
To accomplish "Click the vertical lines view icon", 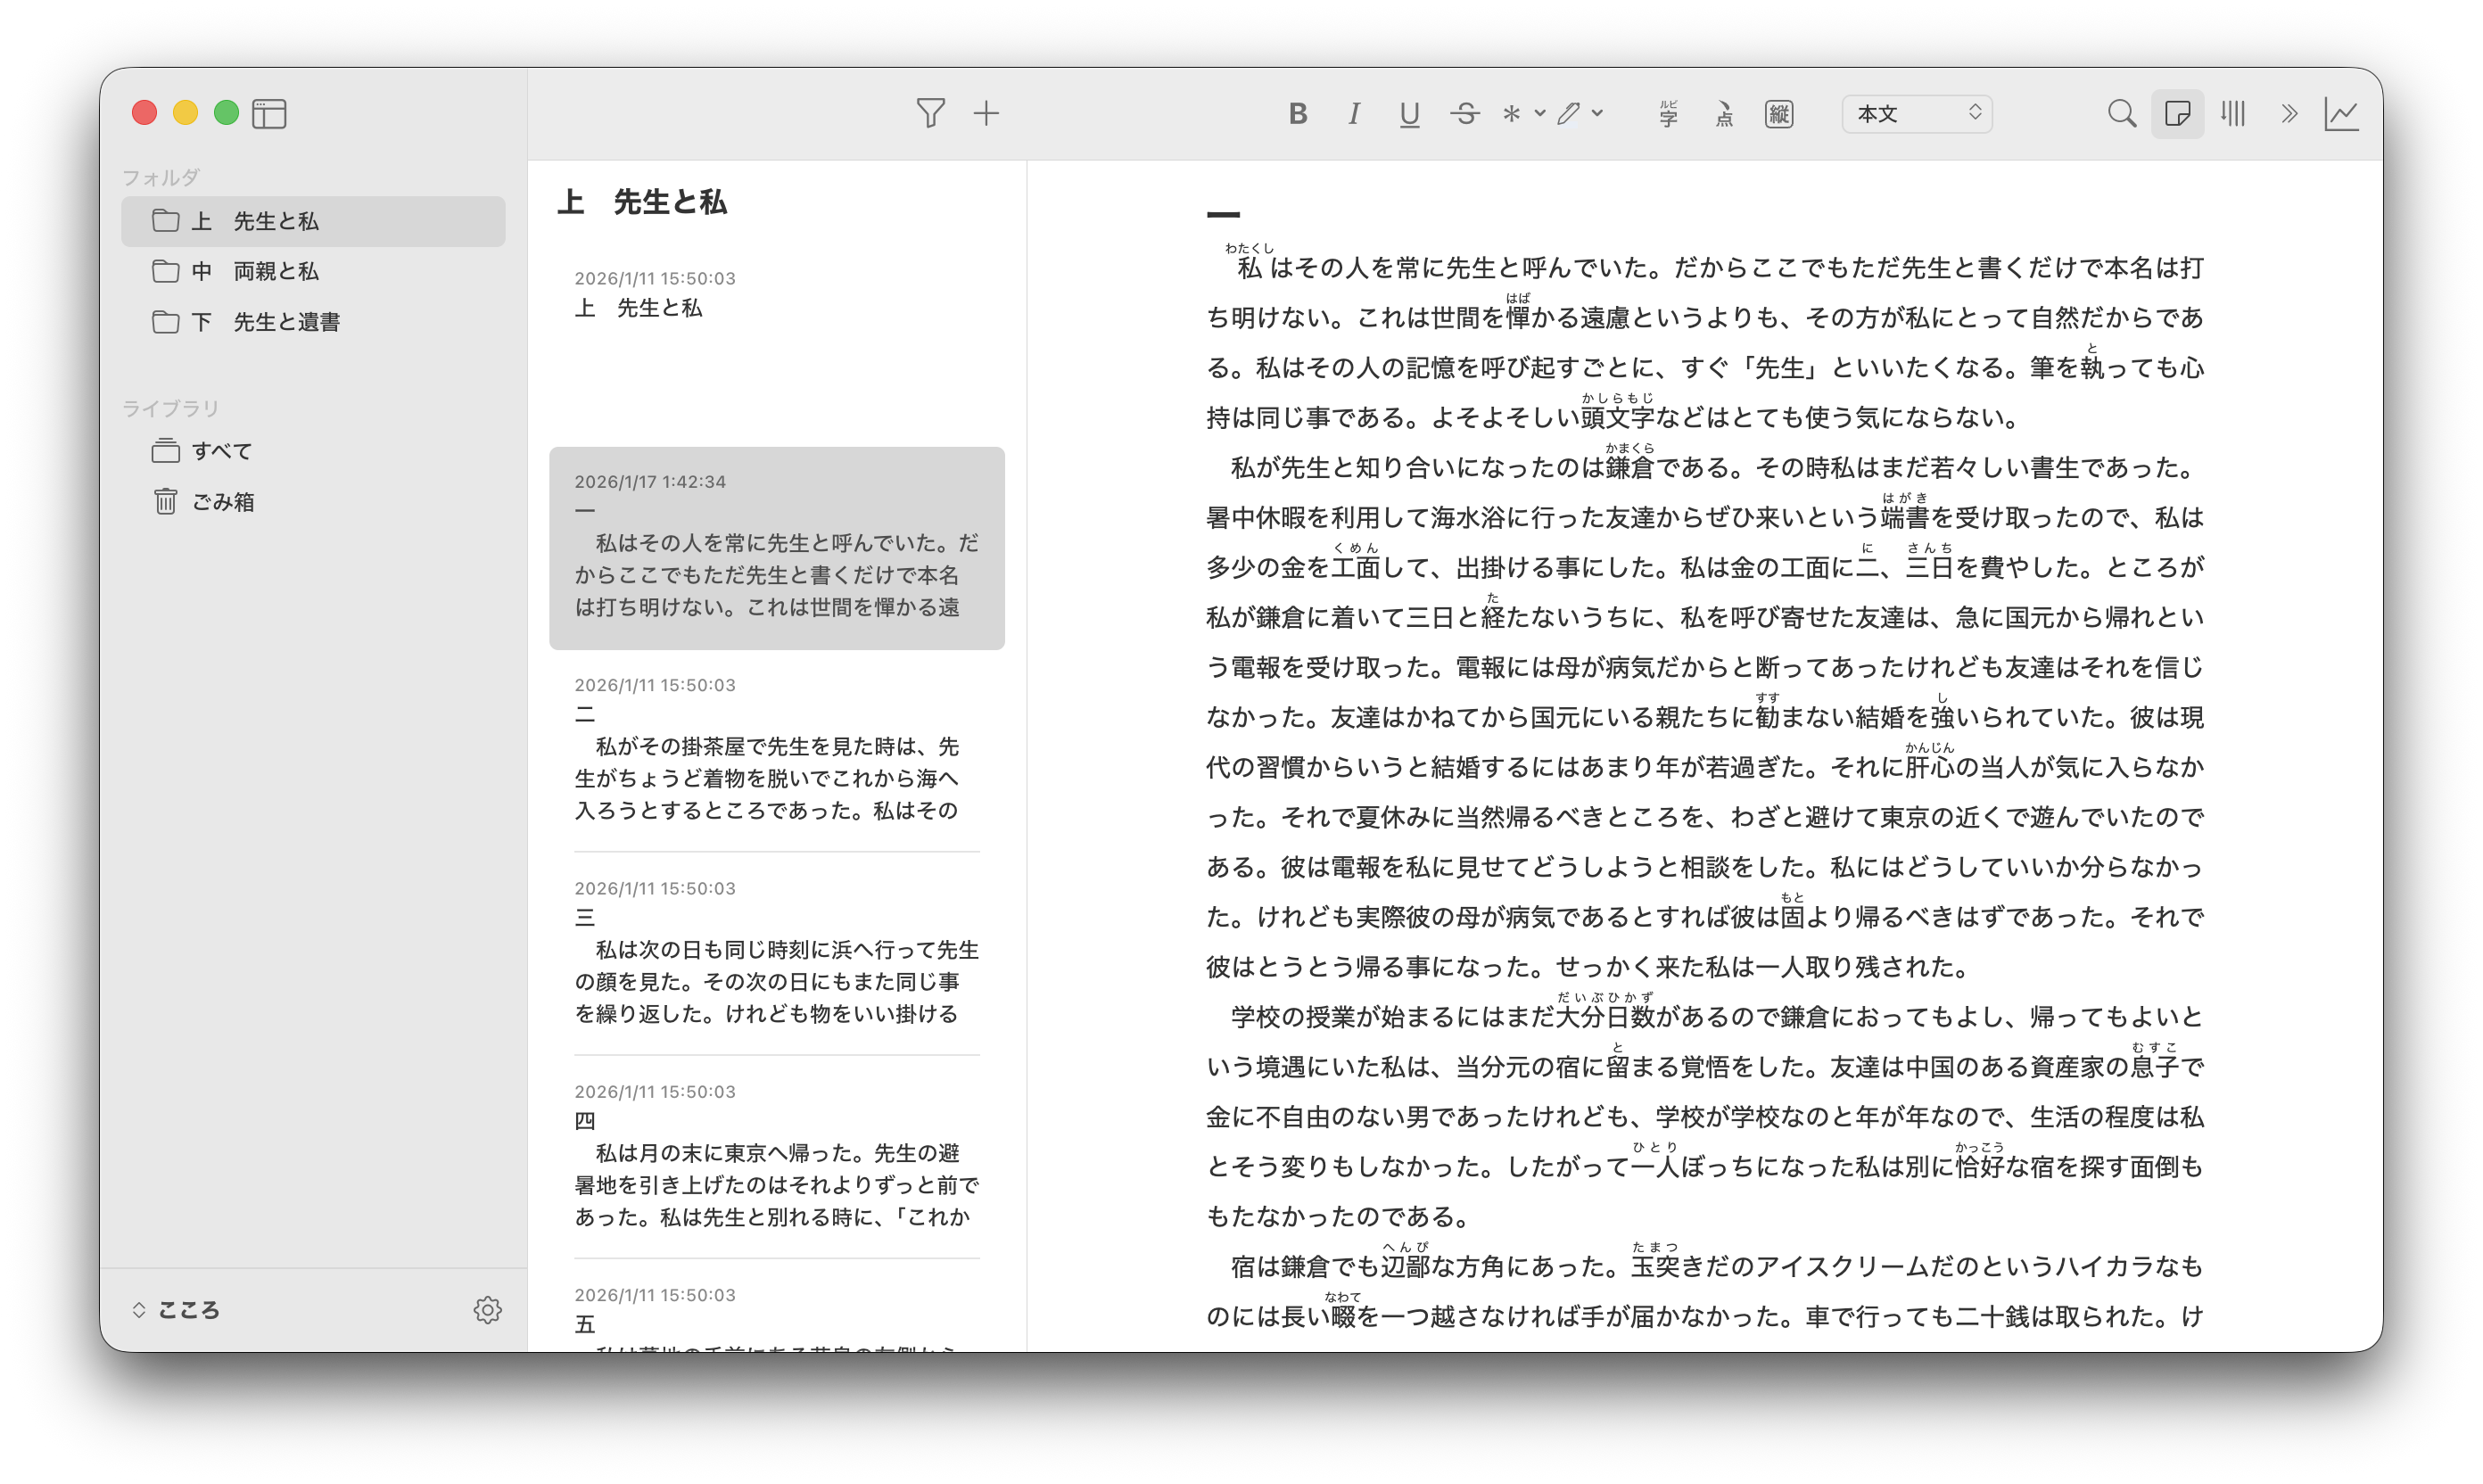I will pyautogui.click(x=2233, y=114).
